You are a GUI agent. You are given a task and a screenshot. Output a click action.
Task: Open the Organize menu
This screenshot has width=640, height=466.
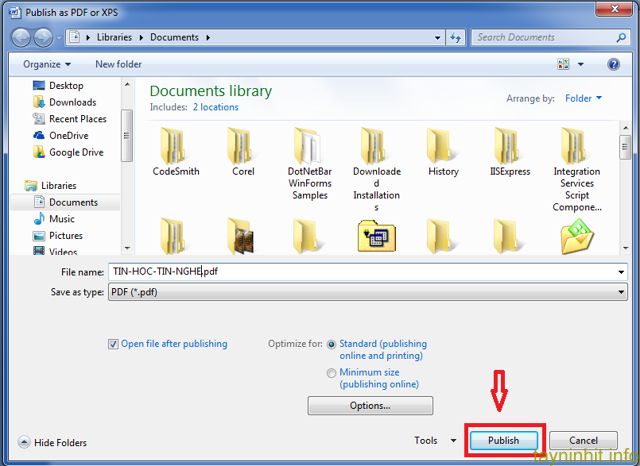pos(47,64)
